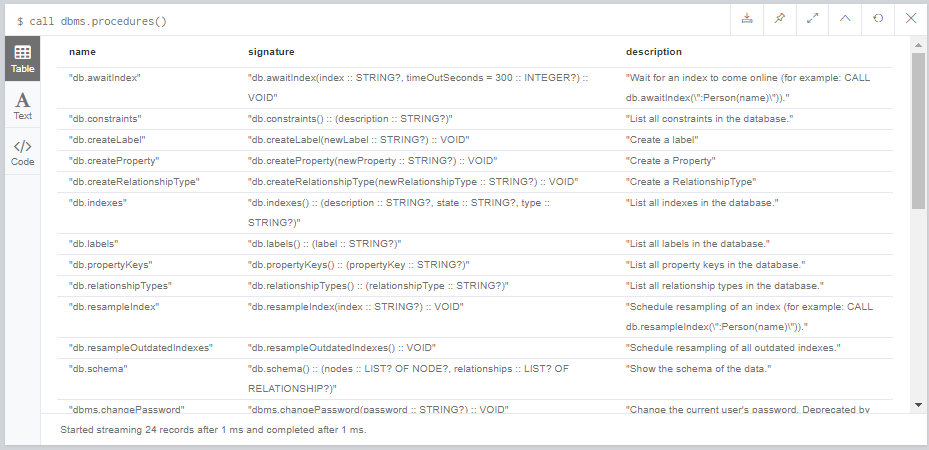Expand frame to fullscreen
This screenshot has width=929, height=450.
click(812, 18)
